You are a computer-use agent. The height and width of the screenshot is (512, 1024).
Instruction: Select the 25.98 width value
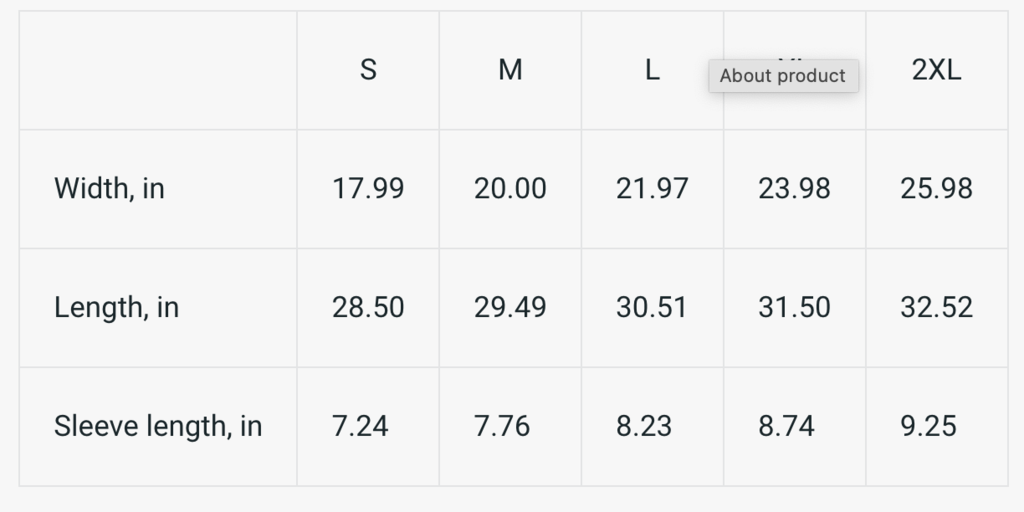pyautogui.click(x=936, y=188)
